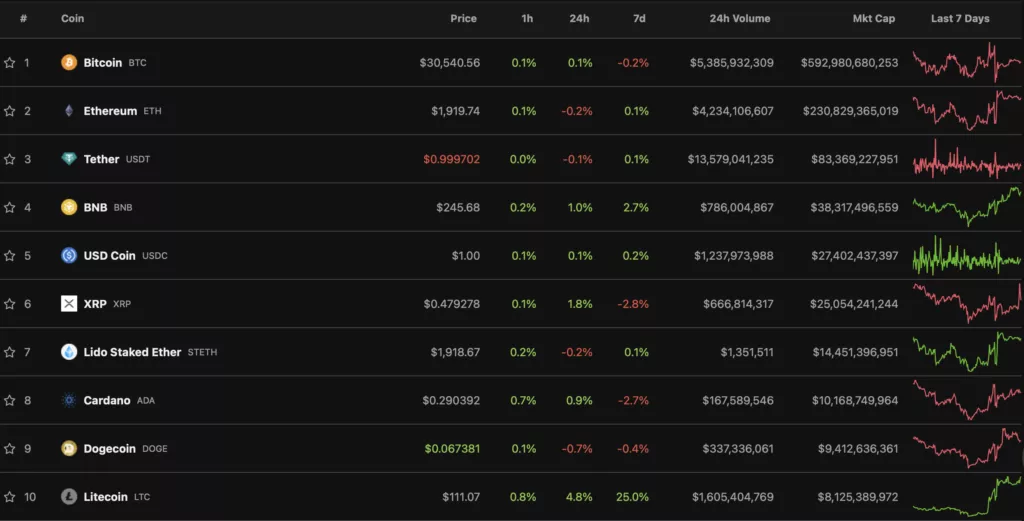Open the XRP coin name link
The height and width of the screenshot is (521, 1024).
tap(95, 304)
